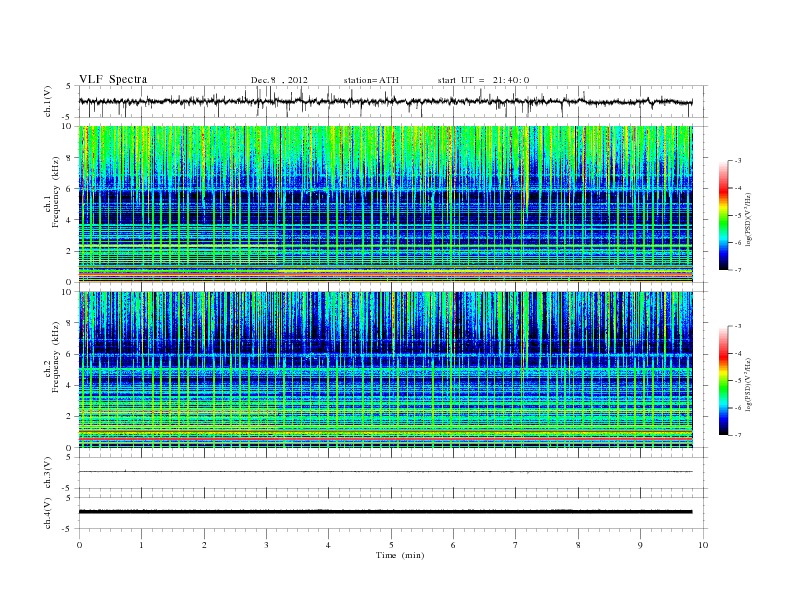Click the "VLF Spectra" plot title
Image resolution: width=792 pixels, height=612 pixels.
pos(113,79)
